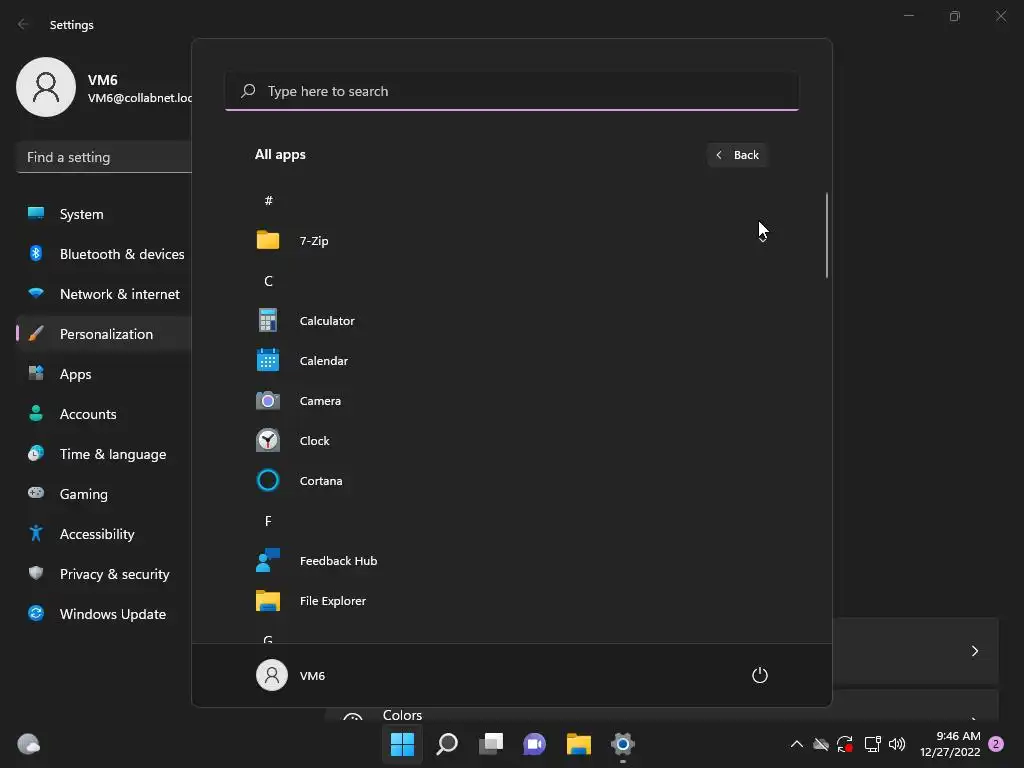Open Time & language settings
This screenshot has height=768, width=1024.
[x=104, y=454]
